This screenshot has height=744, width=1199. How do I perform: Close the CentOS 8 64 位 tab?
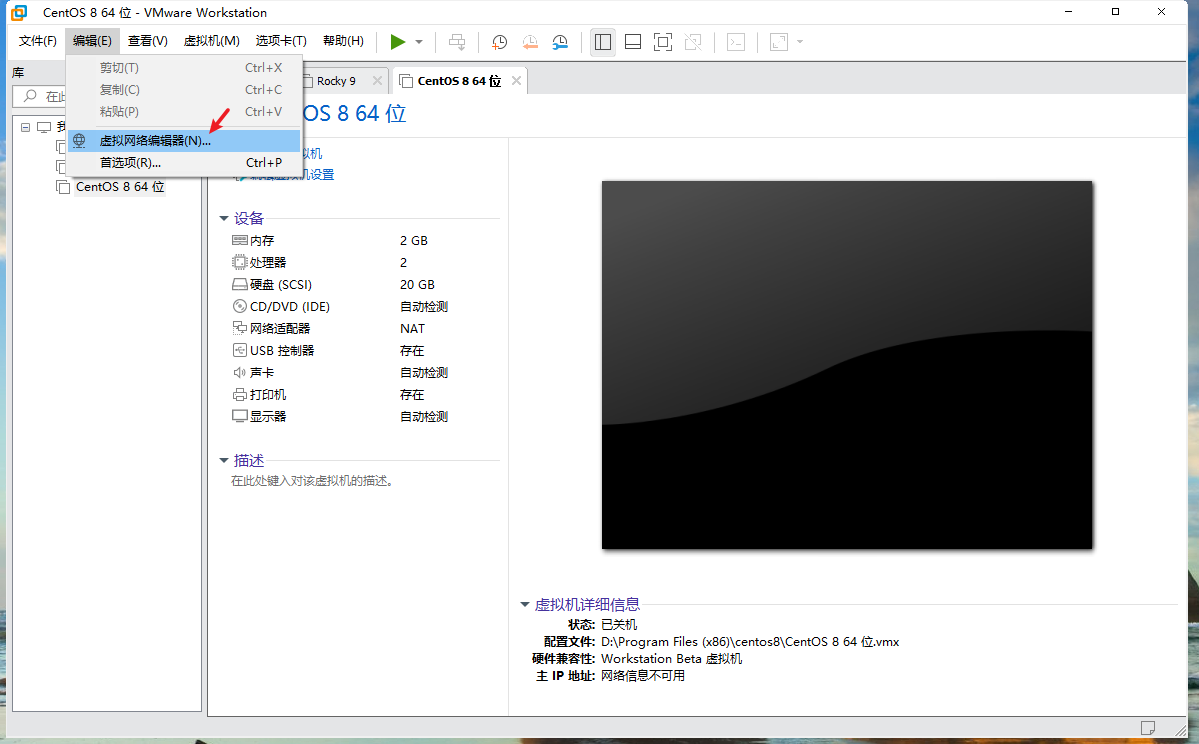pos(516,80)
